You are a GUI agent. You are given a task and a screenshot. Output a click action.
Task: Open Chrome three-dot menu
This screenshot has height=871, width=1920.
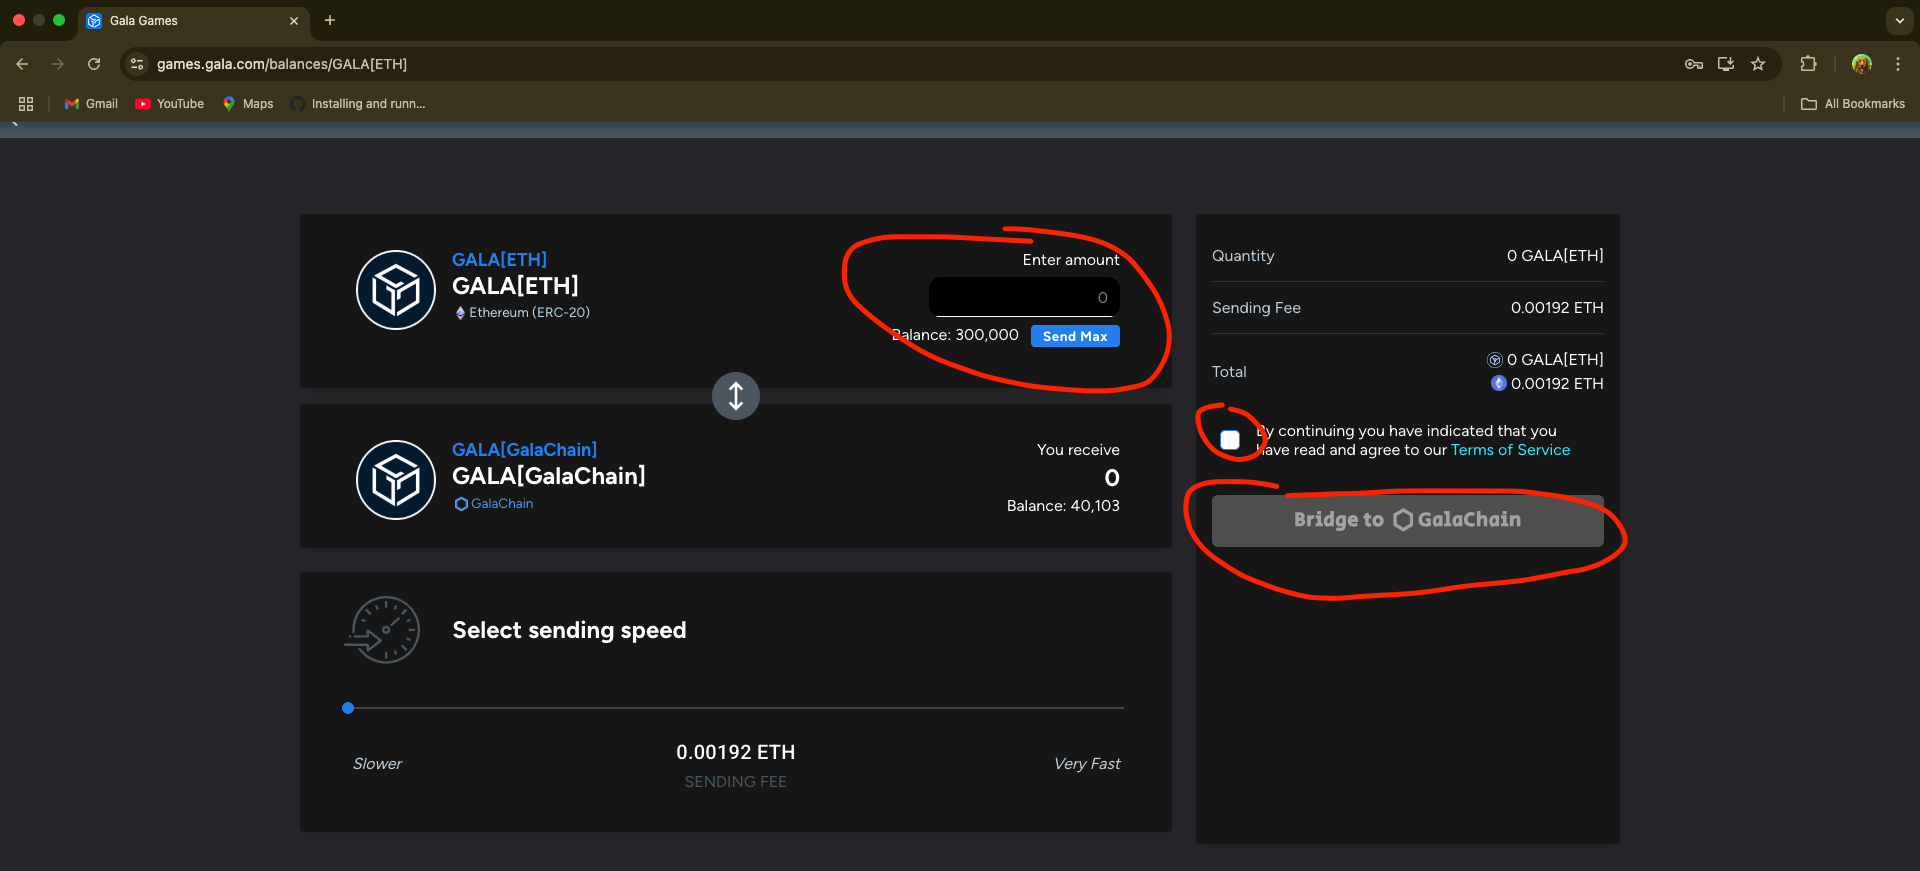tap(1898, 64)
